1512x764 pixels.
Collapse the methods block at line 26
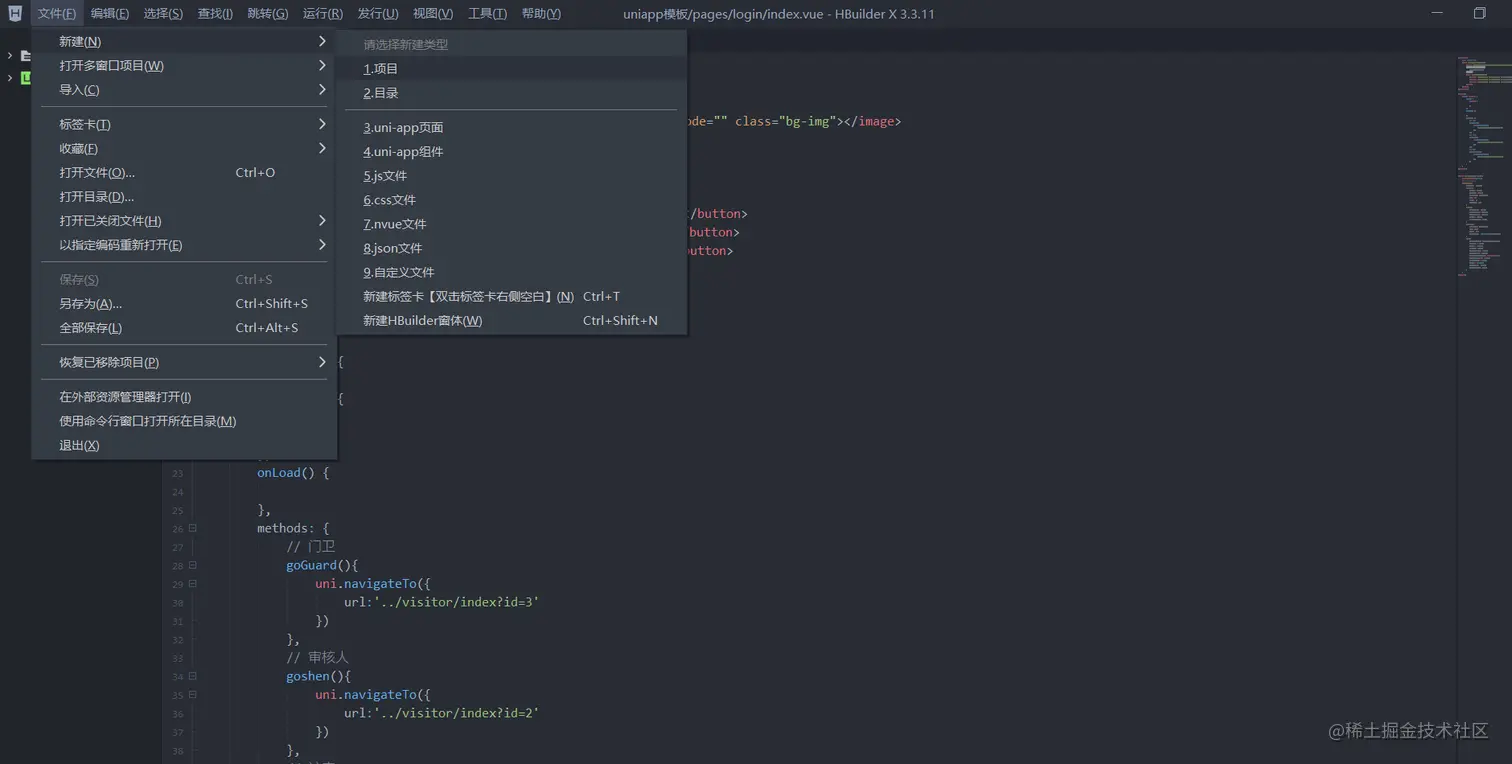coord(193,528)
